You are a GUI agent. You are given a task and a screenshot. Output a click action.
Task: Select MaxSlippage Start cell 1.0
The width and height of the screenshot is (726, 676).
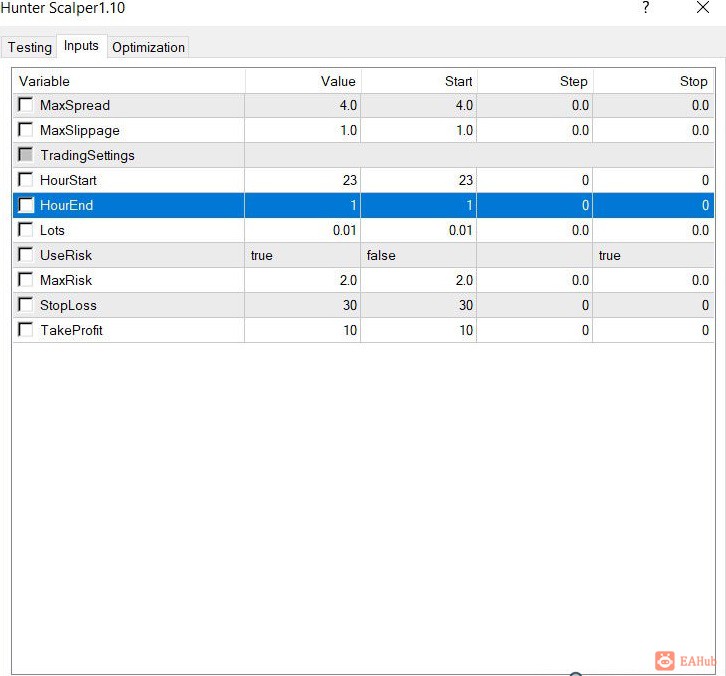[419, 130]
